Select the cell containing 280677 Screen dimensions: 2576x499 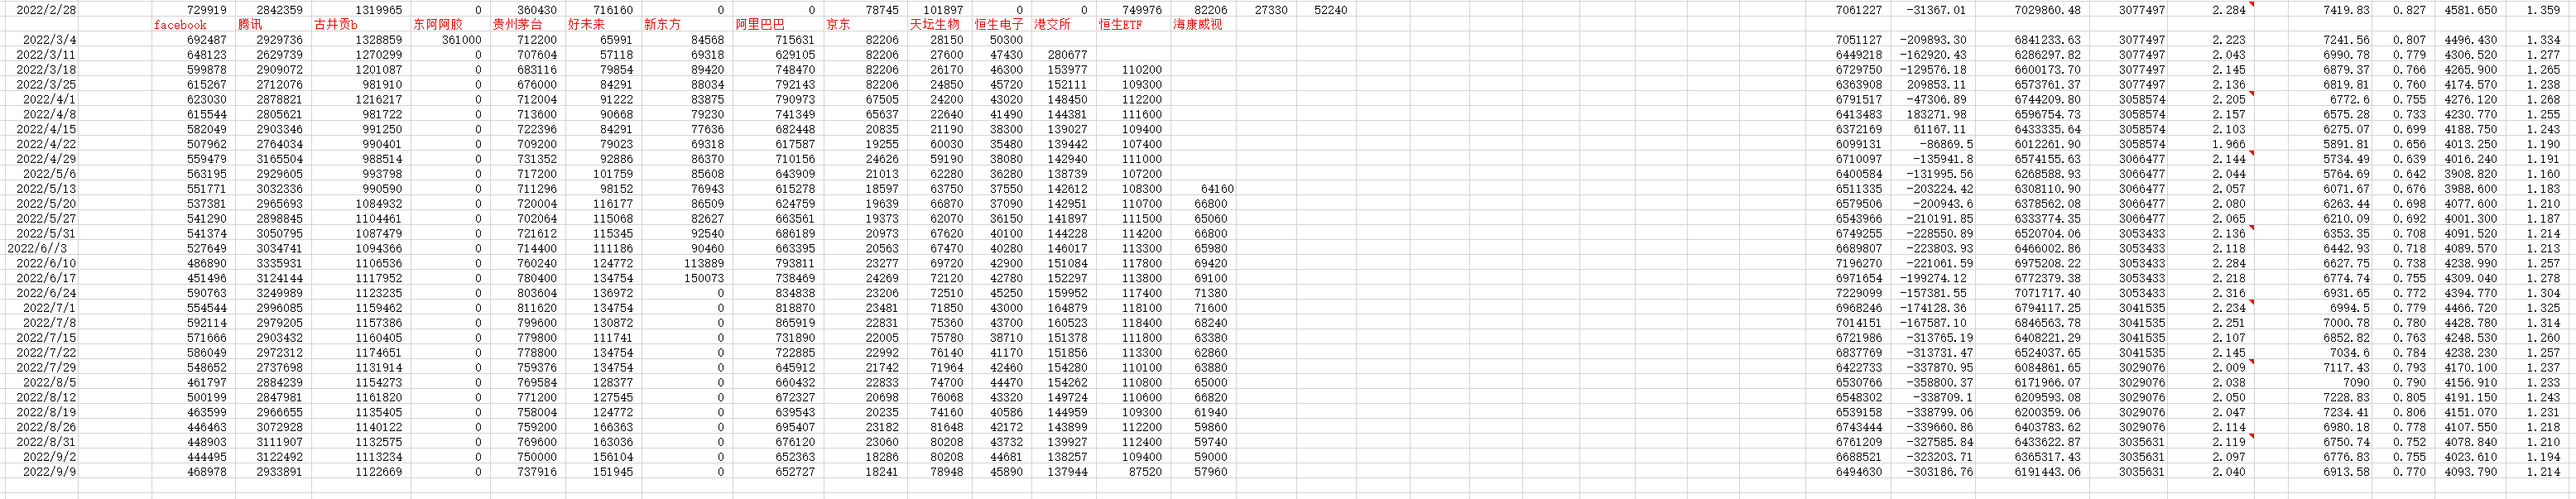[x=1063, y=55]
